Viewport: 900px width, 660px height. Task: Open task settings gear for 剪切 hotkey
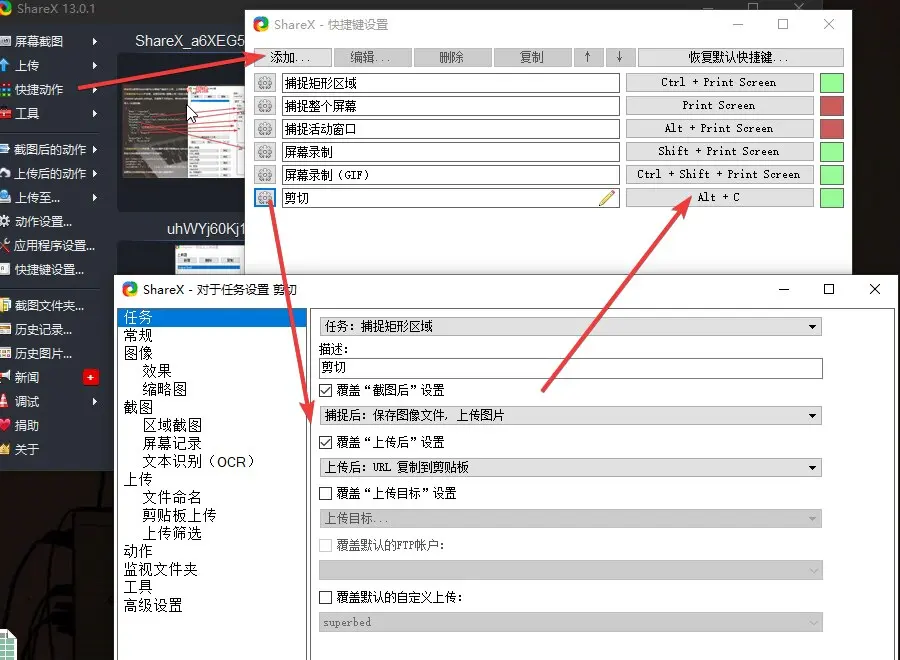[x=265, y=197]
